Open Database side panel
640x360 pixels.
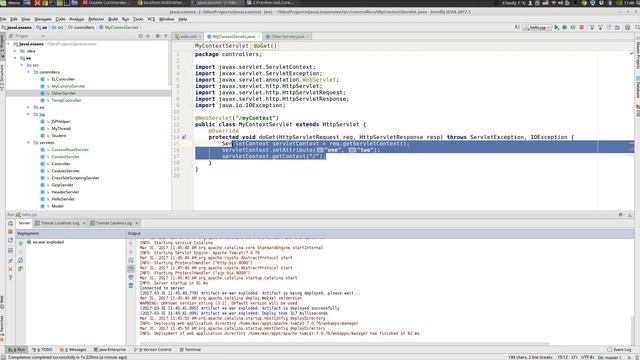(637, 88)
